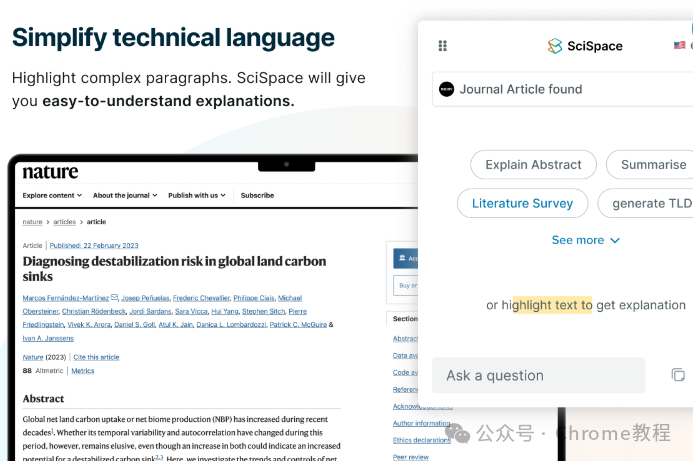This screenshot has height=461, width=693.
Task: Open author Christian Rödenbeck link
Action: pos(94,312)
